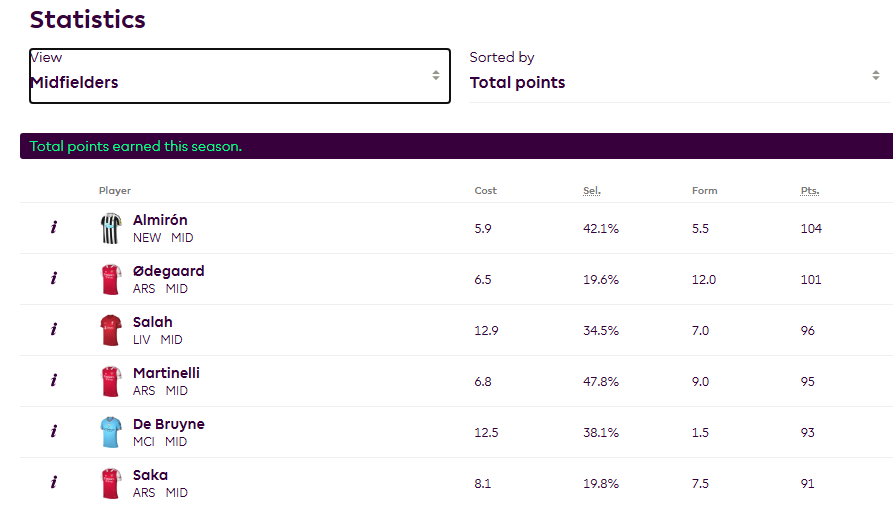Click the Form column header
The image size is (893, 508).
(704, 191)
